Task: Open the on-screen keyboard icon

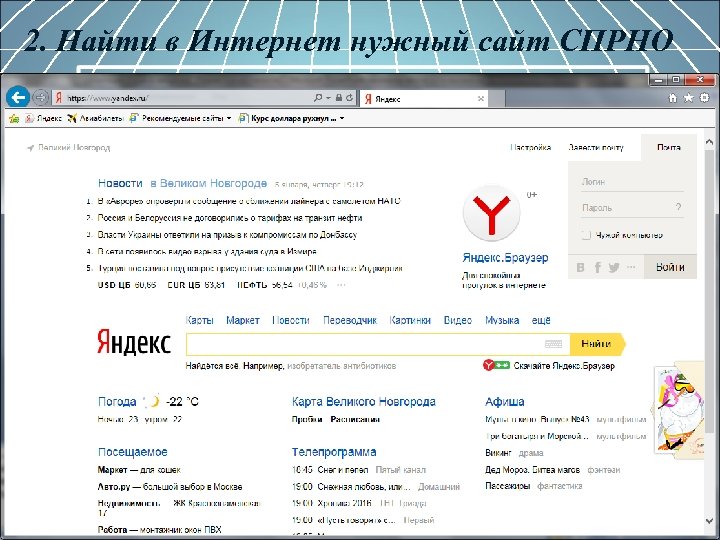Action: 553,344
